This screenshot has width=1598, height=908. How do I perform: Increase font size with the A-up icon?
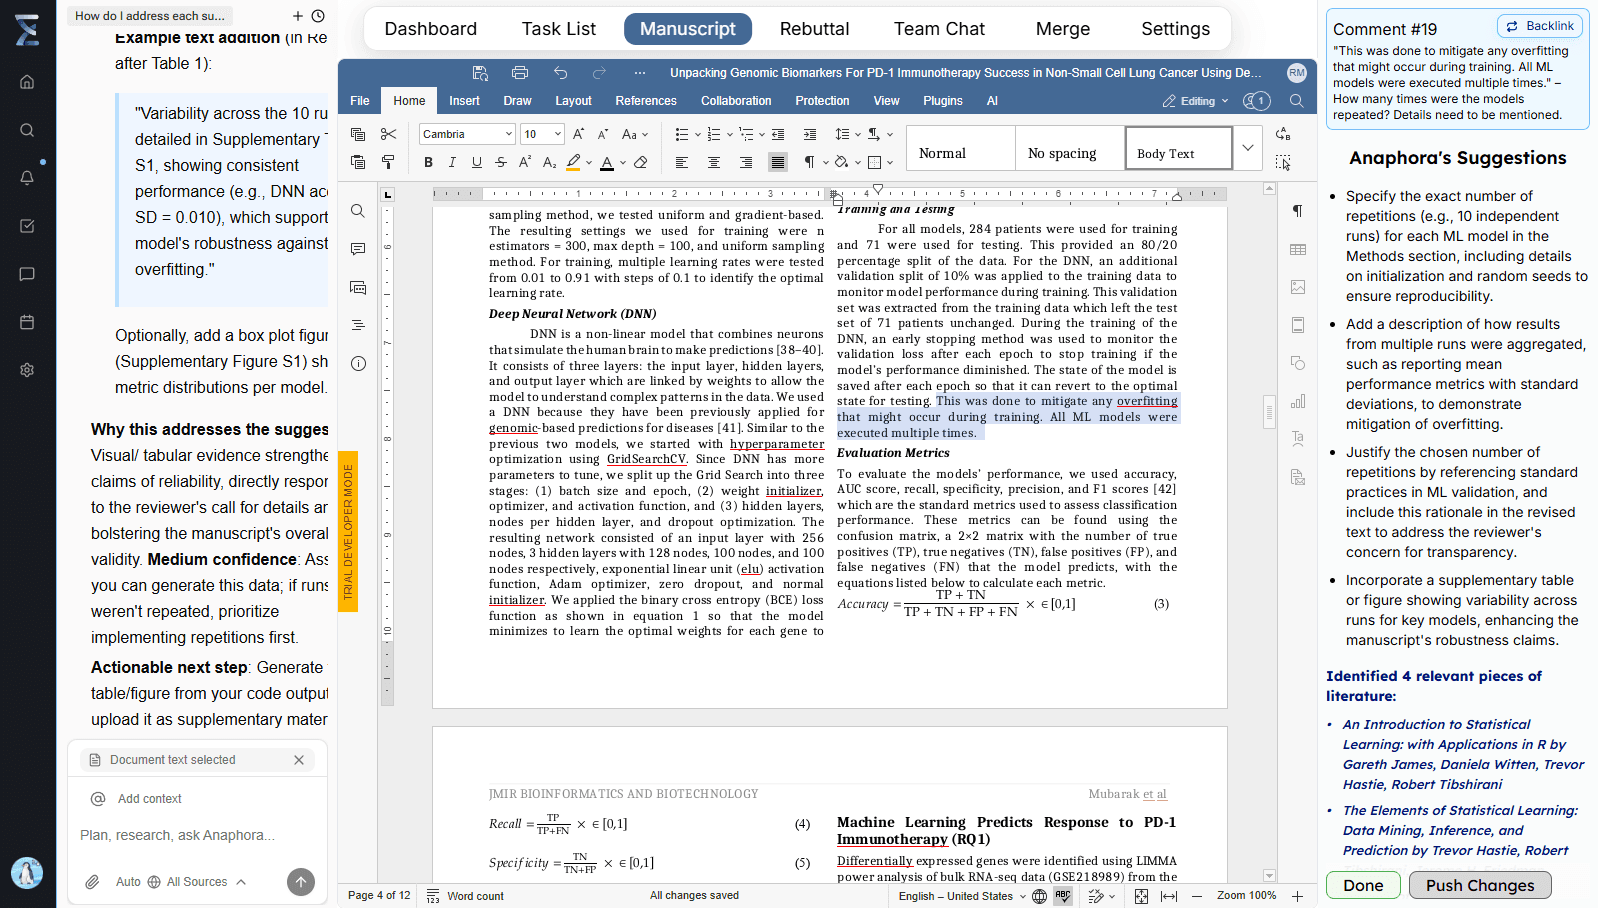(578, 134)
